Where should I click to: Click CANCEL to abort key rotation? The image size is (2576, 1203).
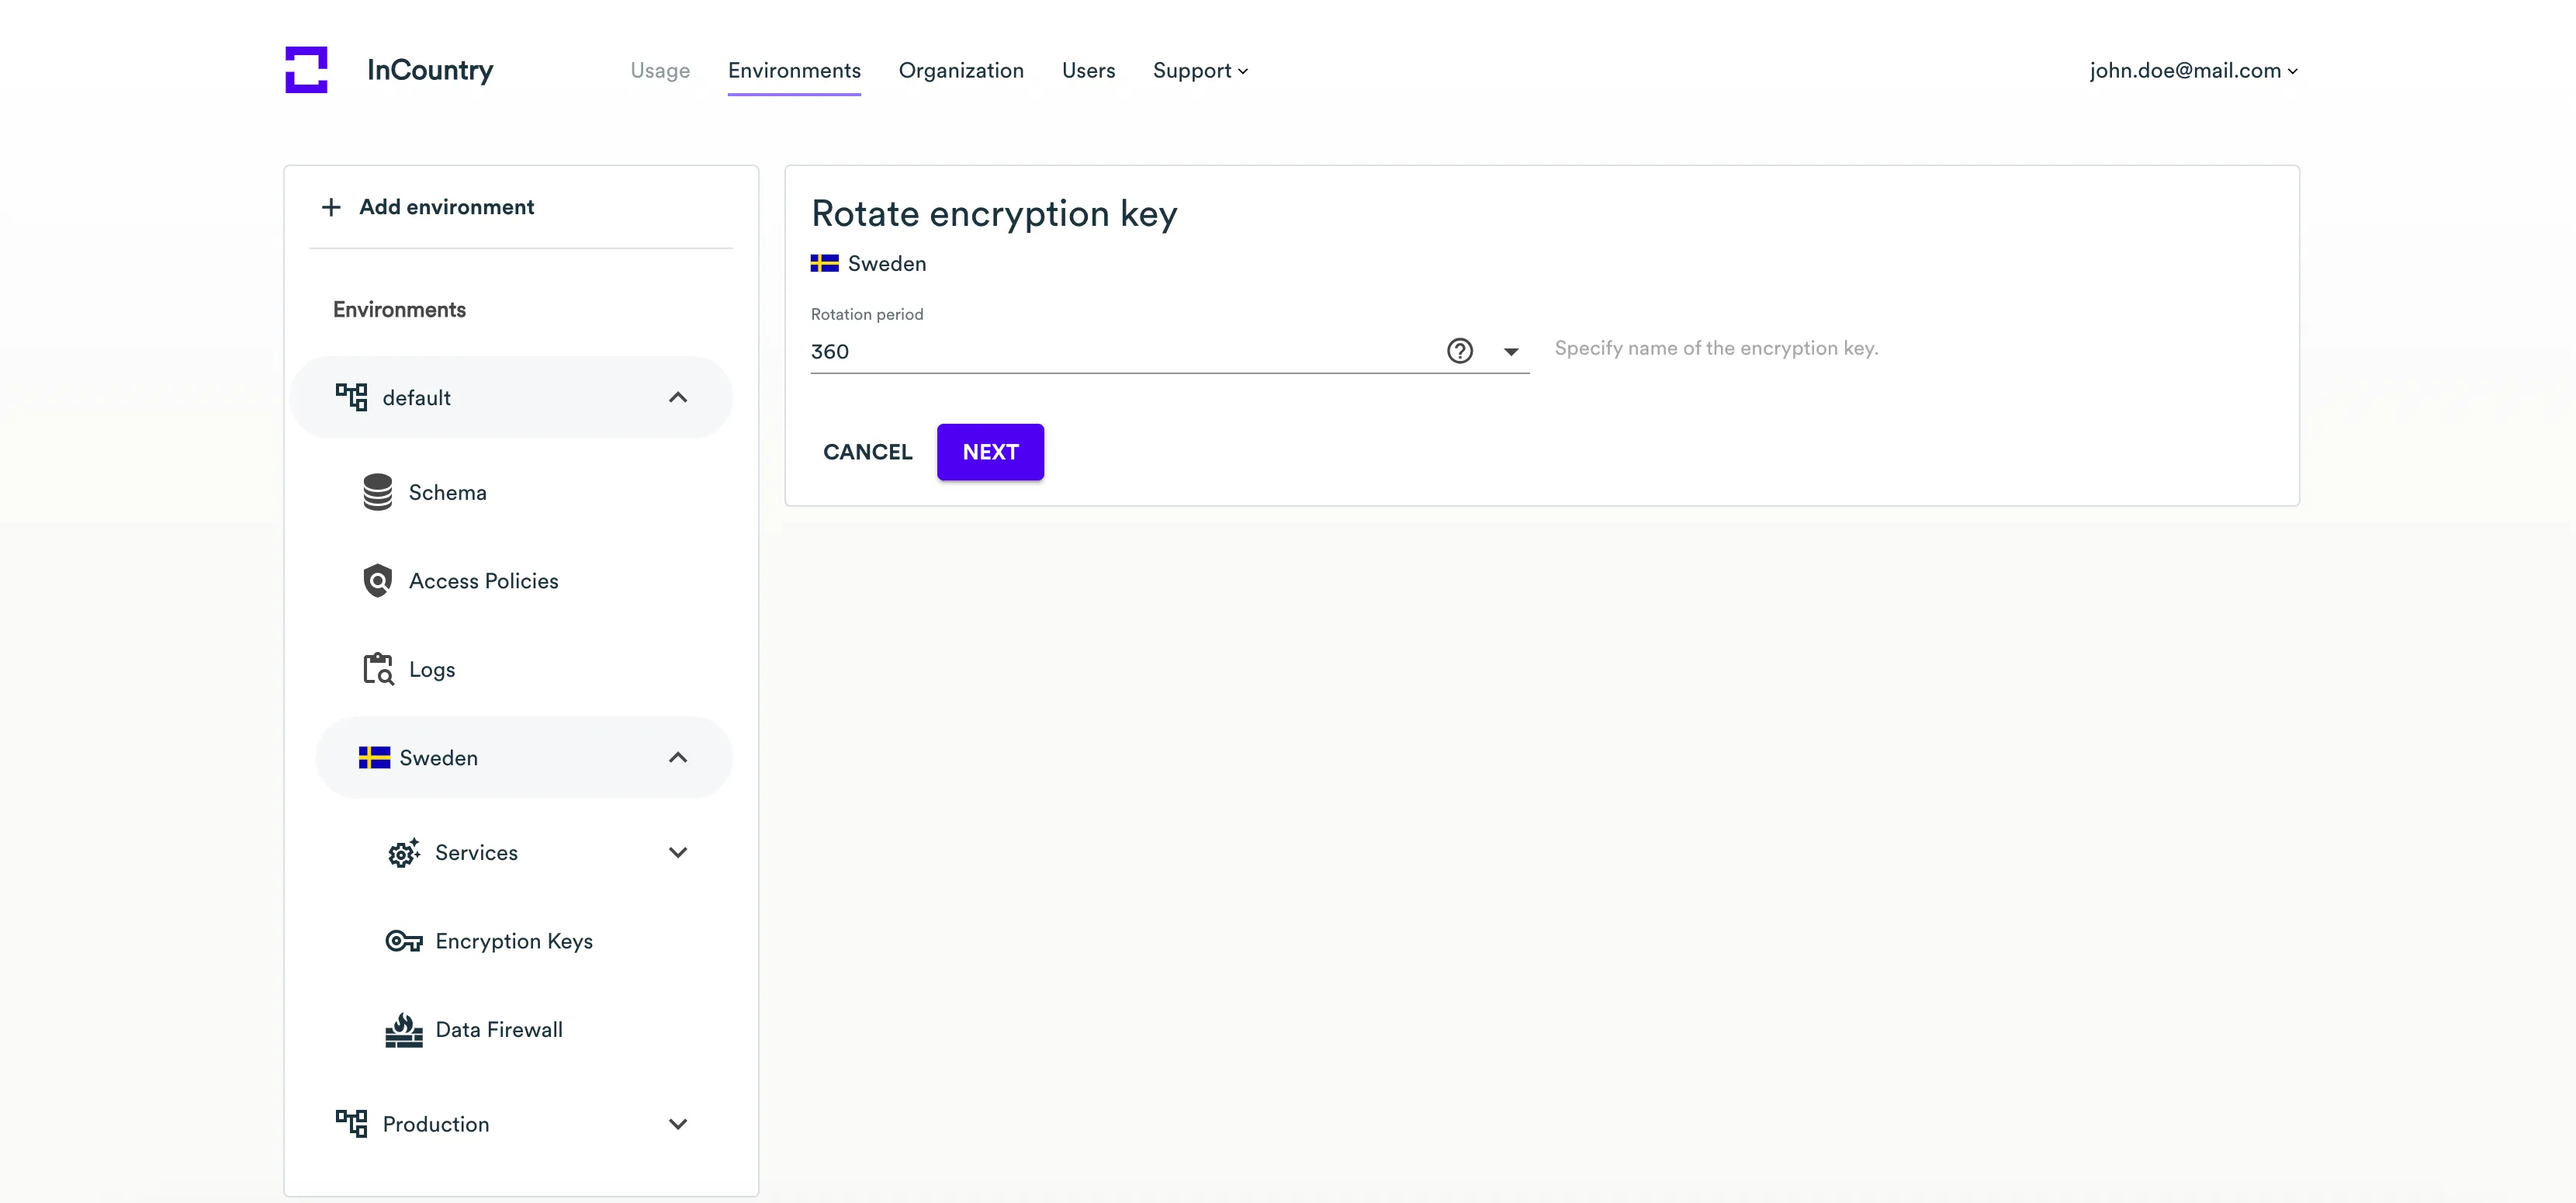click(x=867, y=452)
